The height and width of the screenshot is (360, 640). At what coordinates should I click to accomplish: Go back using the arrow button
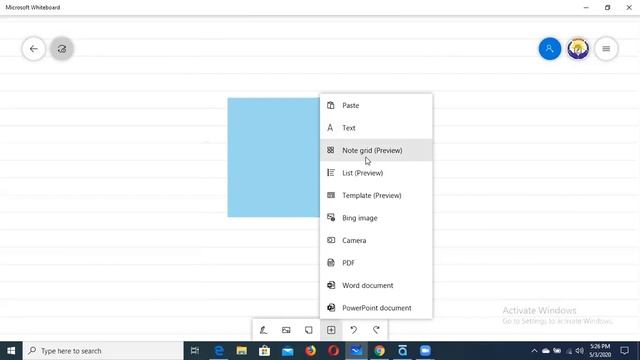[33, 49]
